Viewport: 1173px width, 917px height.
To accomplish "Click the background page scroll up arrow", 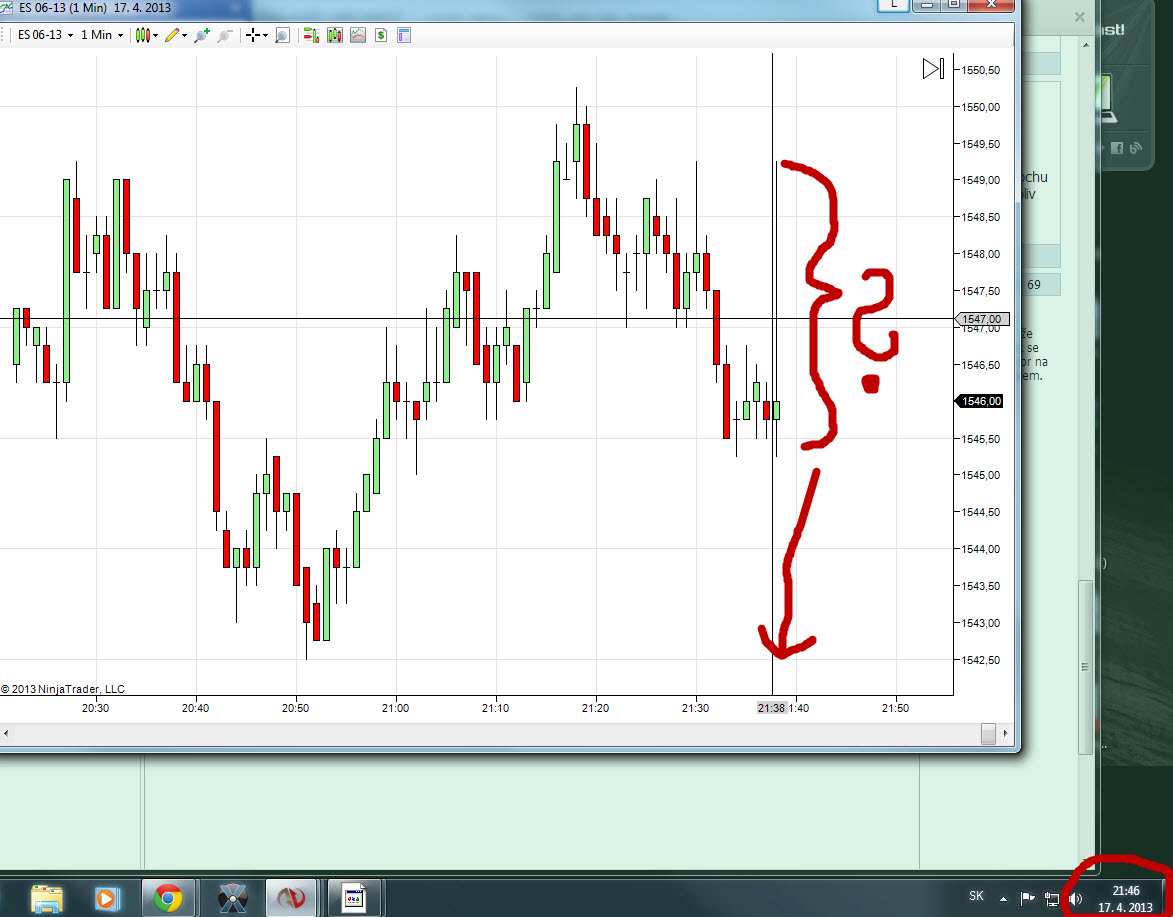I will click(x=1086, y=45).
